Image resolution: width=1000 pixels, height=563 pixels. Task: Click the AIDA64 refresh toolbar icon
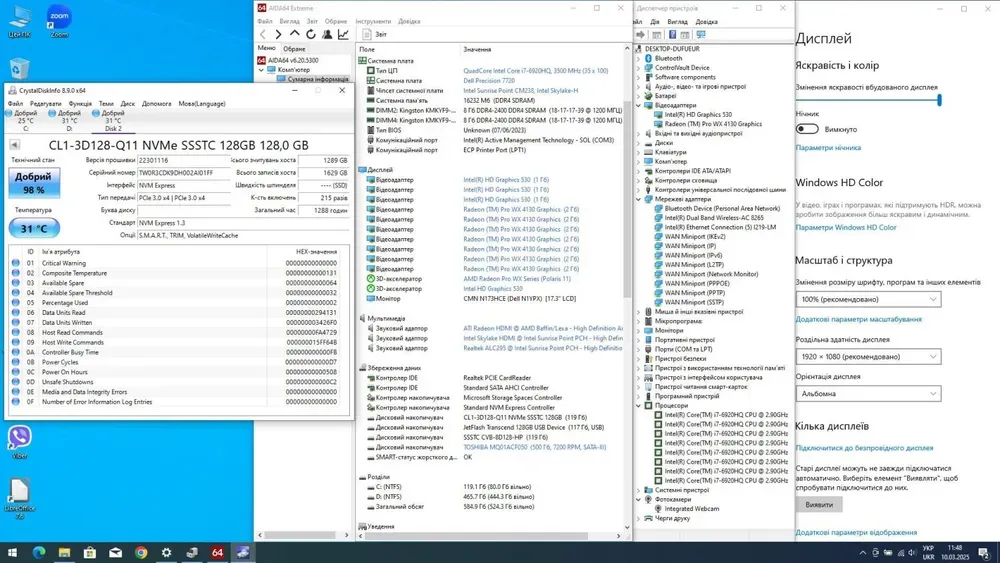tap(311, 34)
